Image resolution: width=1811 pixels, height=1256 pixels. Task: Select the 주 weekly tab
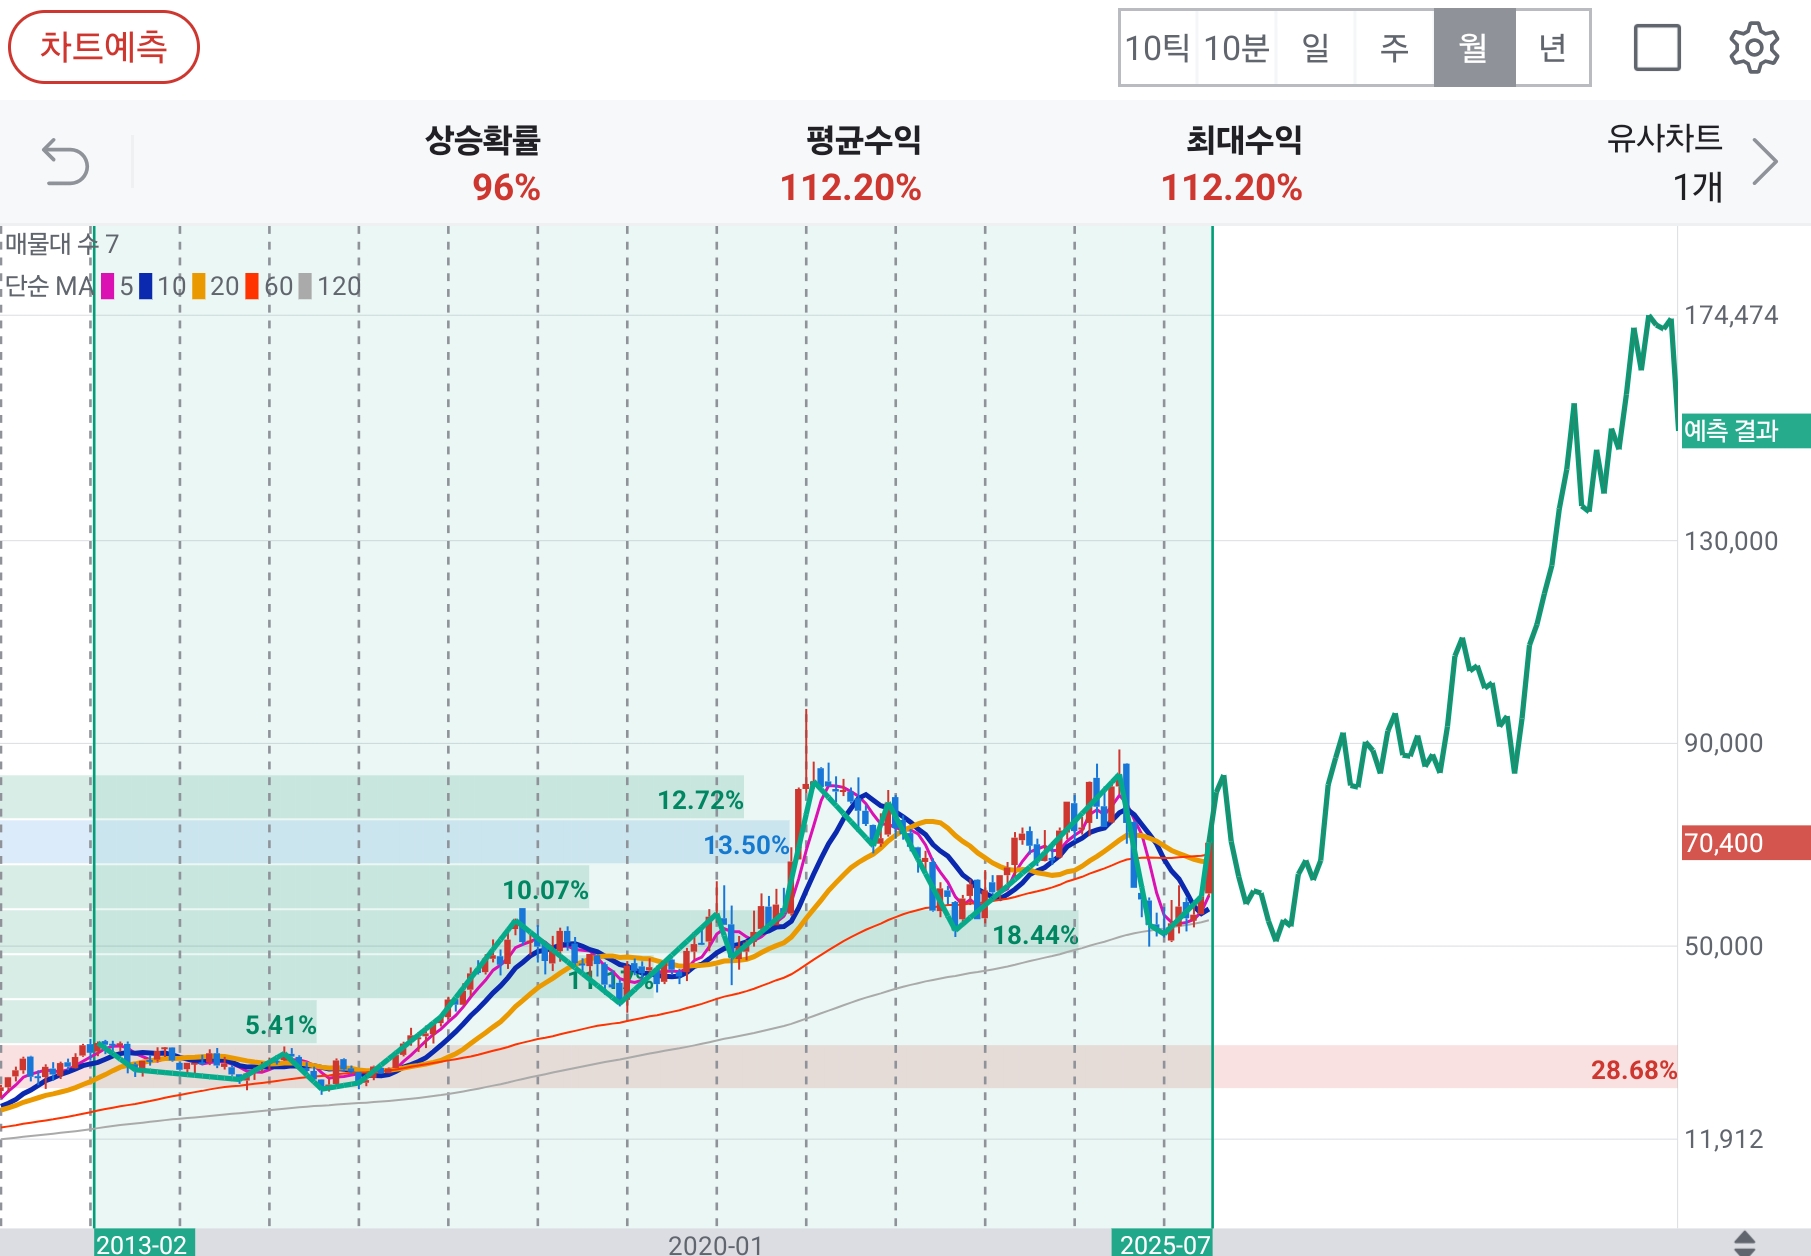pyautogui.click(x=1394, y=48)
